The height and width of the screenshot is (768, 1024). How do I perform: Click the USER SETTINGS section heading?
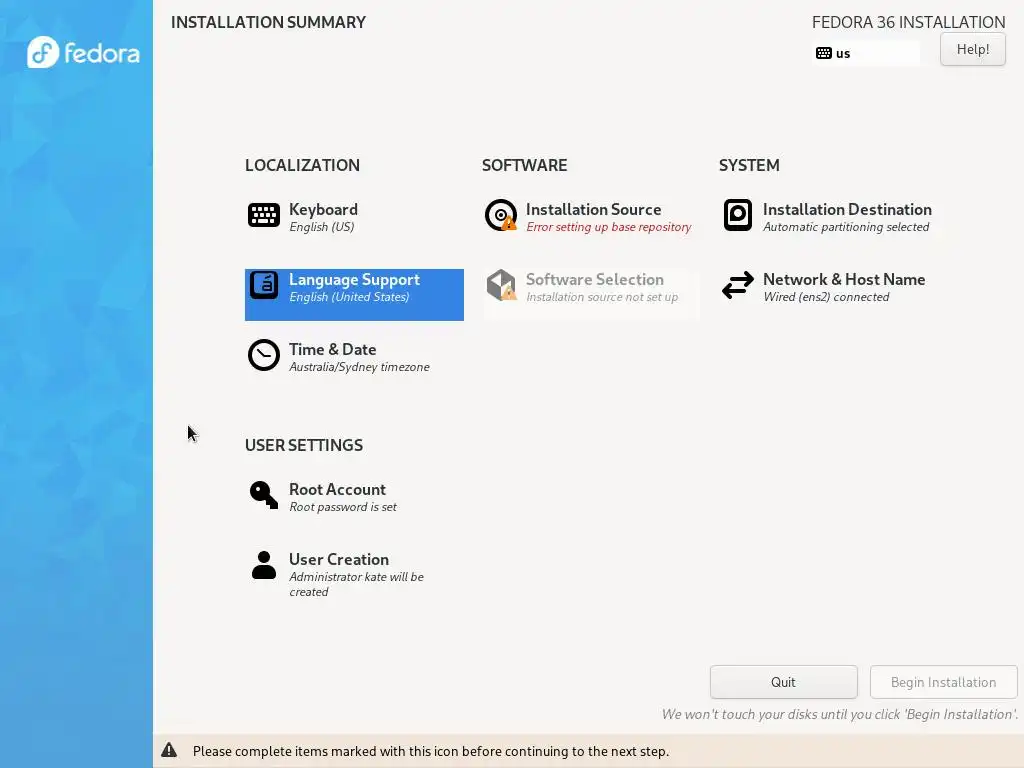pyautogui.click(x=304, y=445)
